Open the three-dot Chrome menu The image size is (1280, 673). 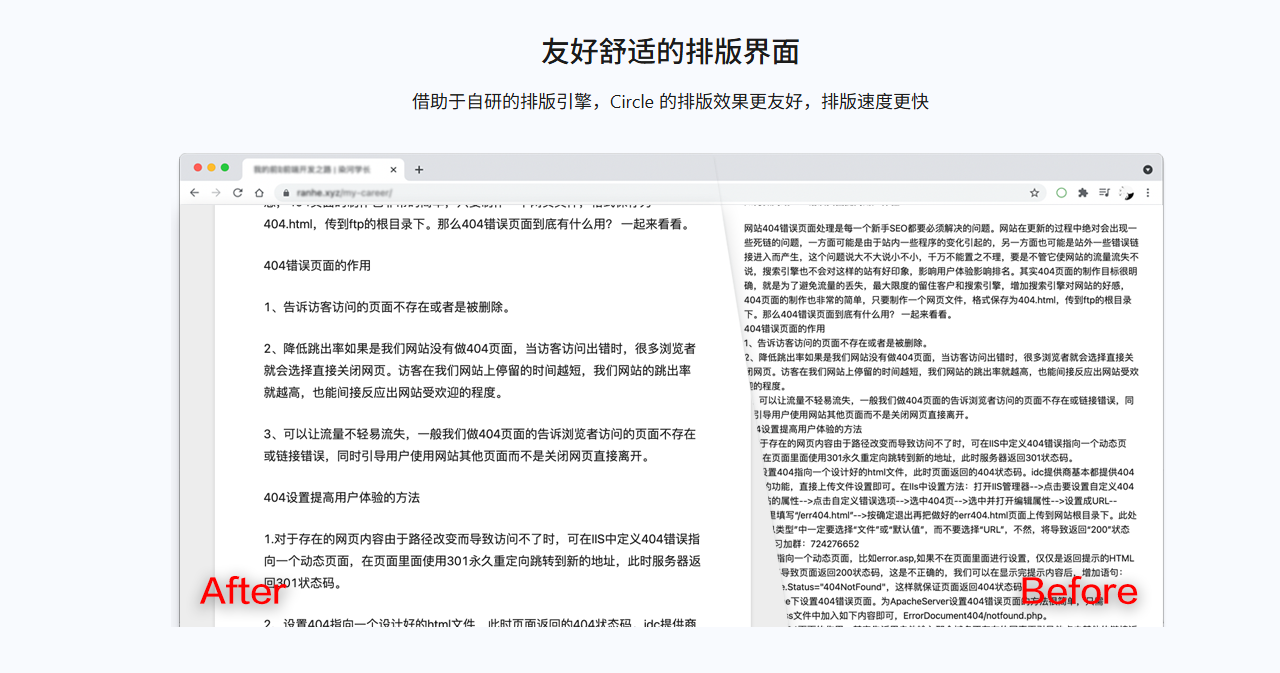pos(1148,192)
